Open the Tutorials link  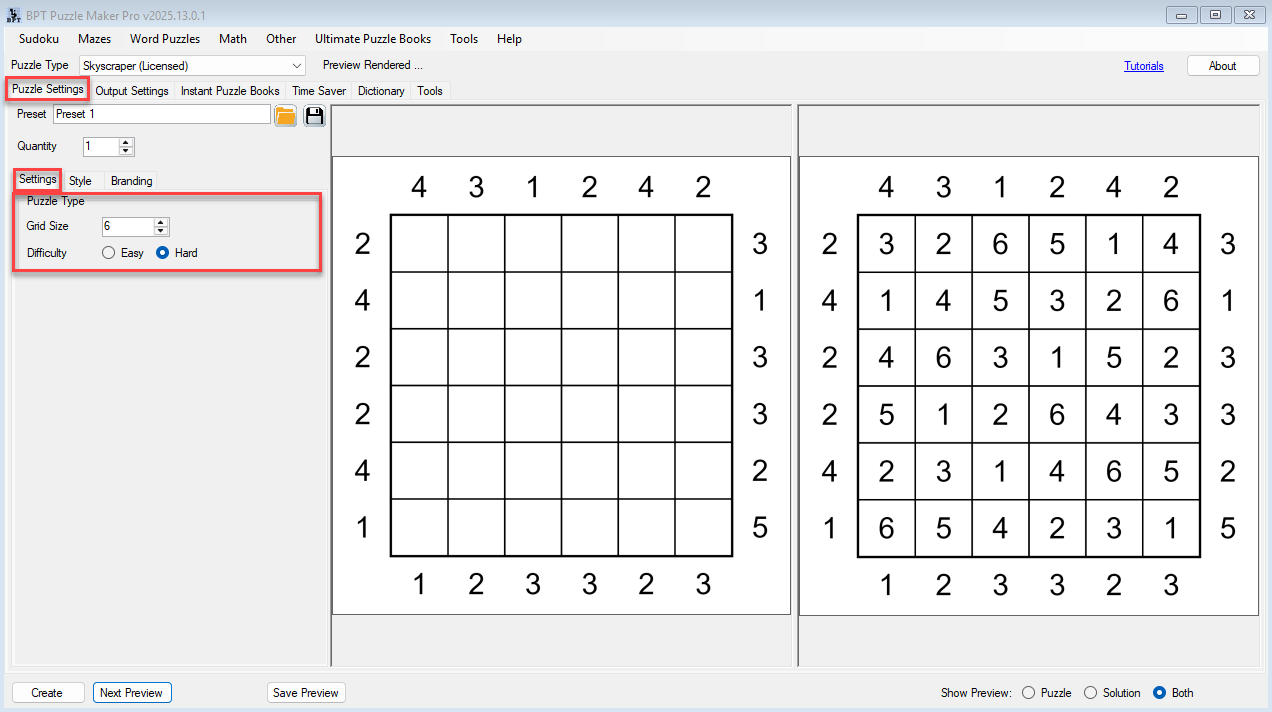coord(1144,66)
